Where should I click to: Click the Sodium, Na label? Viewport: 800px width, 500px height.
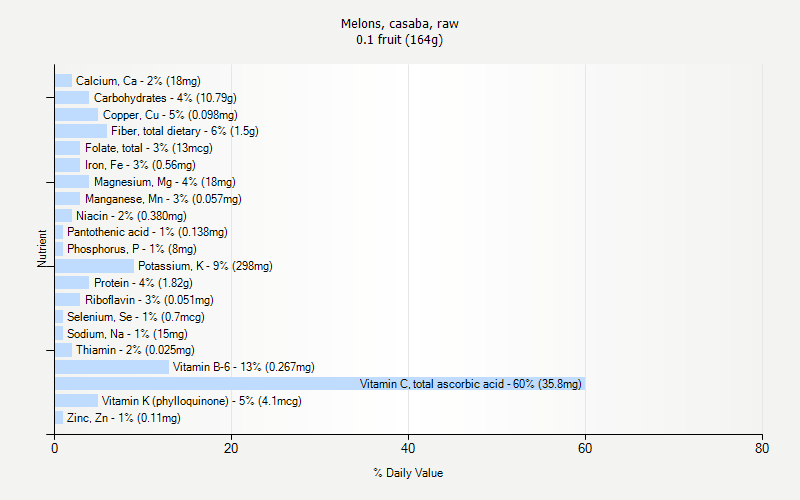coord(128,334)
